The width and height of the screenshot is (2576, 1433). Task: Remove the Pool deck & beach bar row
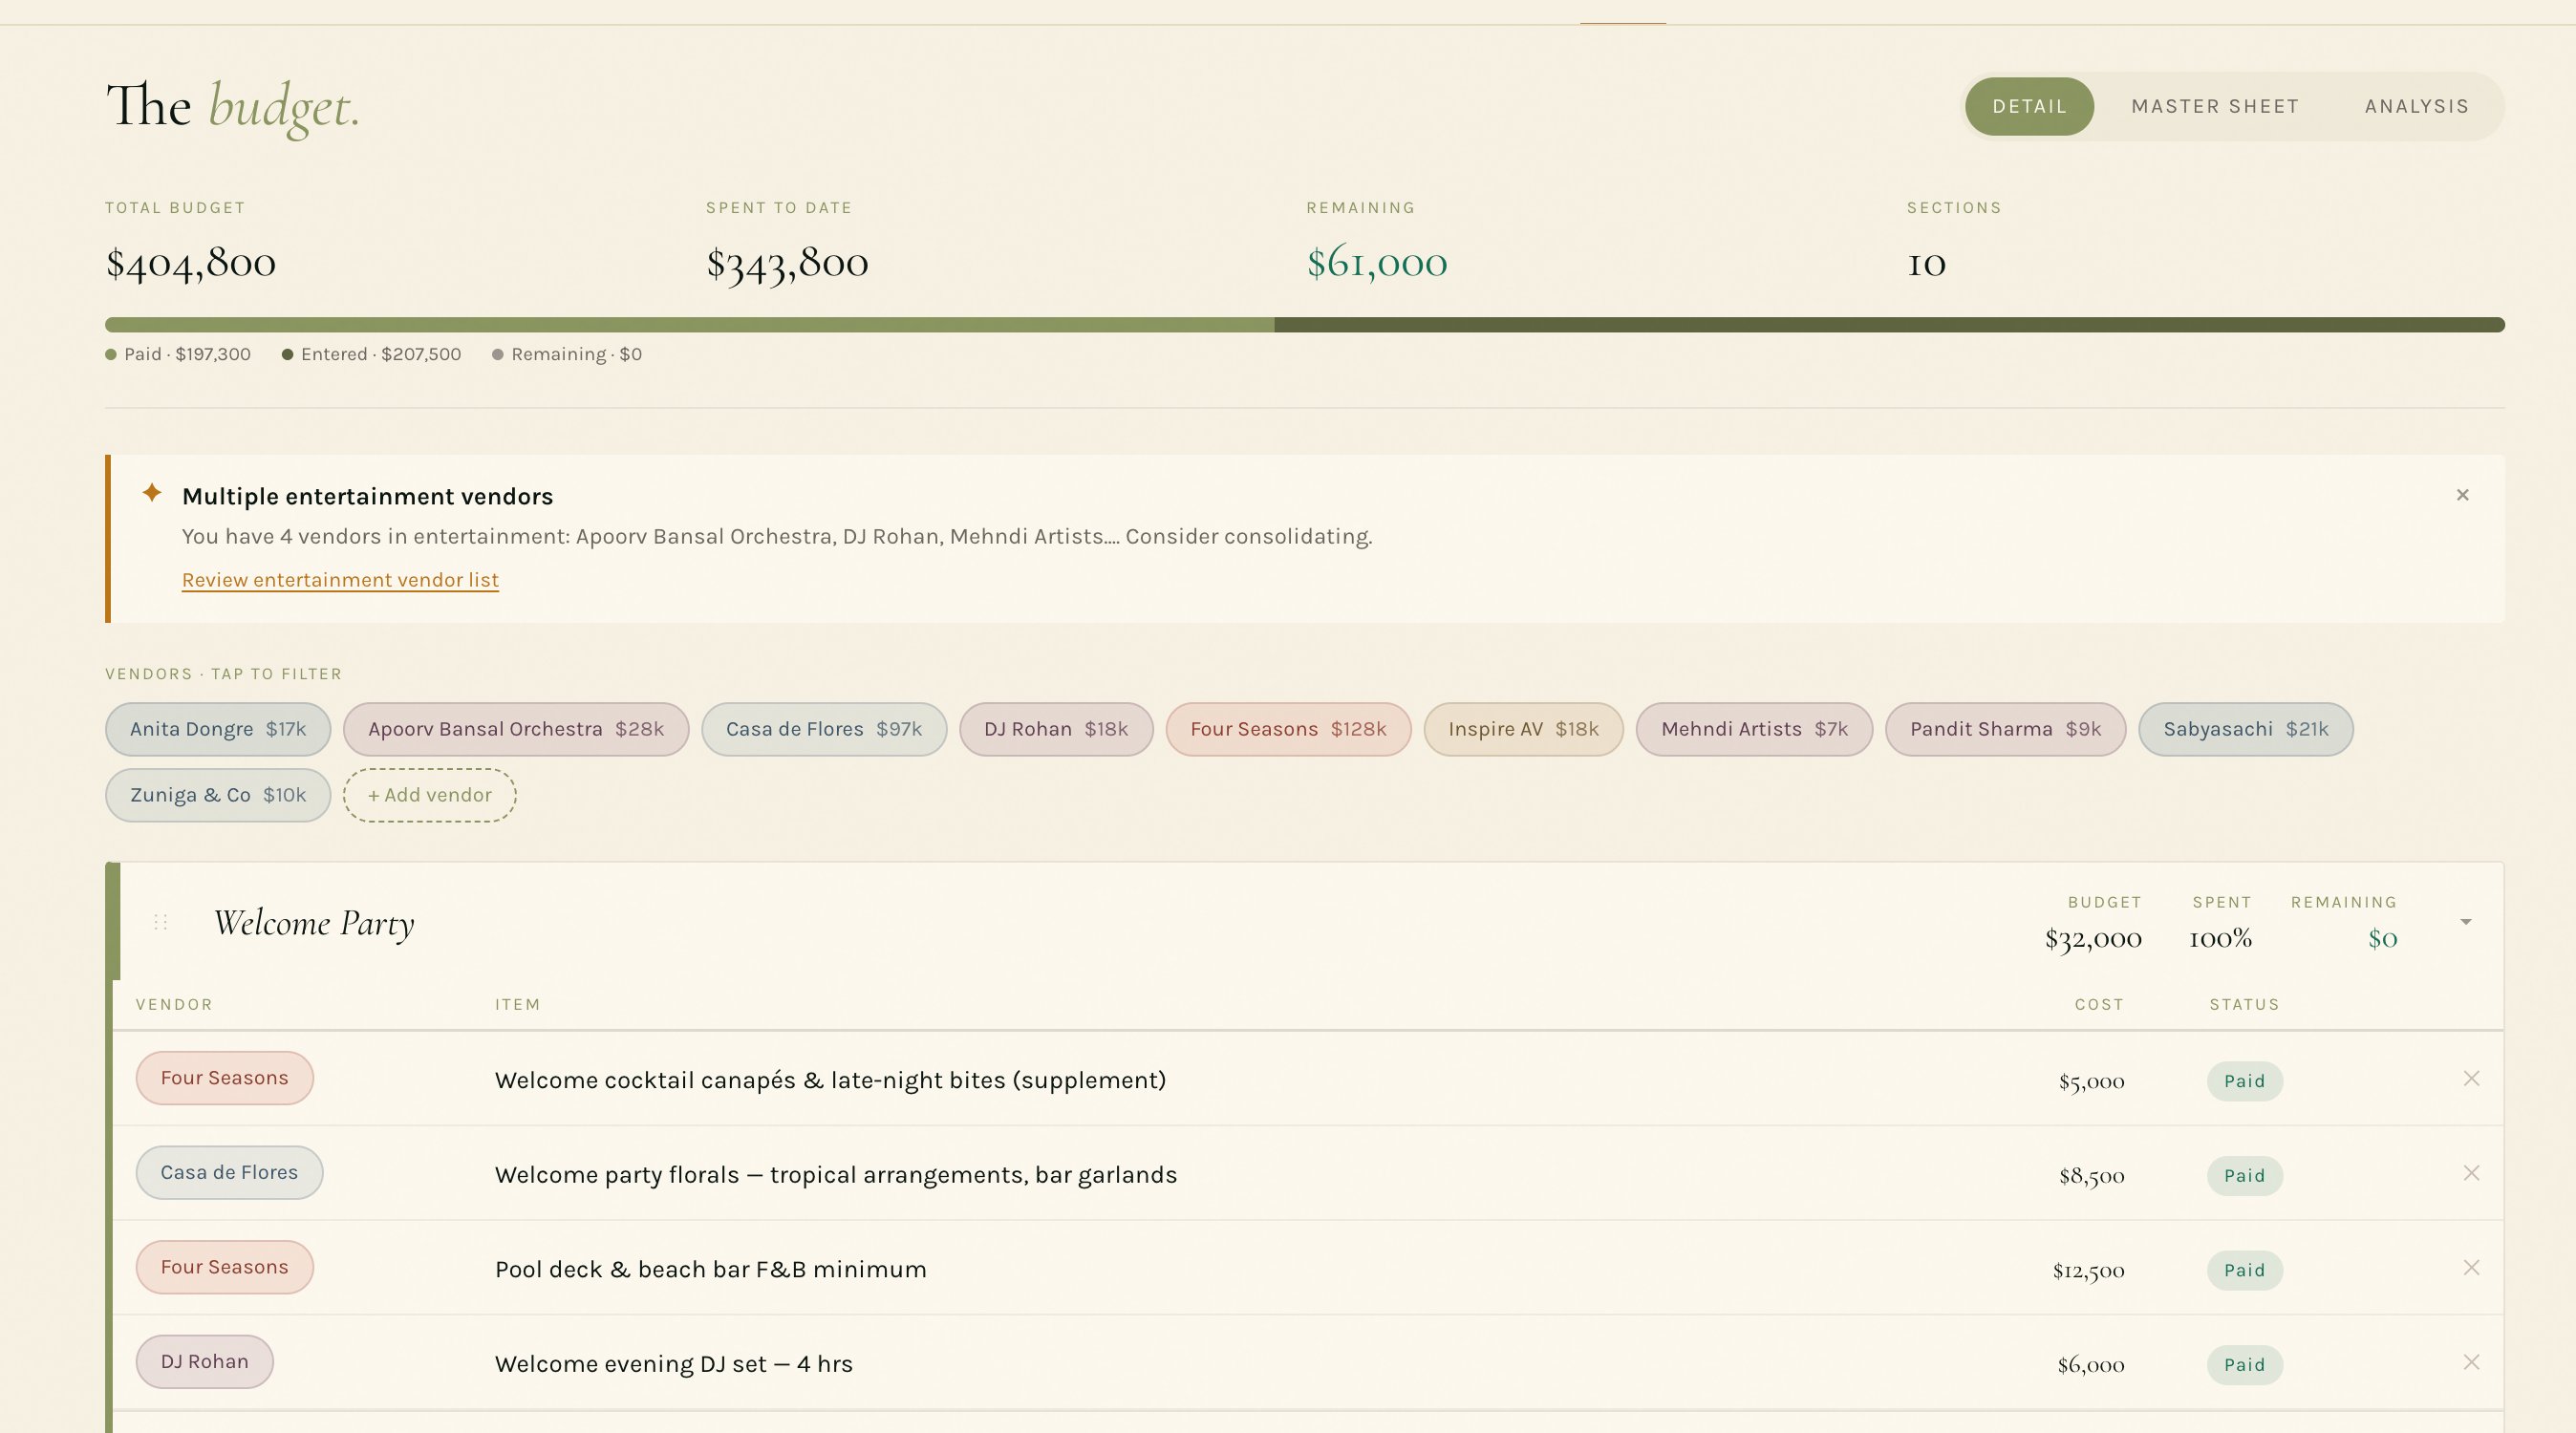[2471, 1268]
